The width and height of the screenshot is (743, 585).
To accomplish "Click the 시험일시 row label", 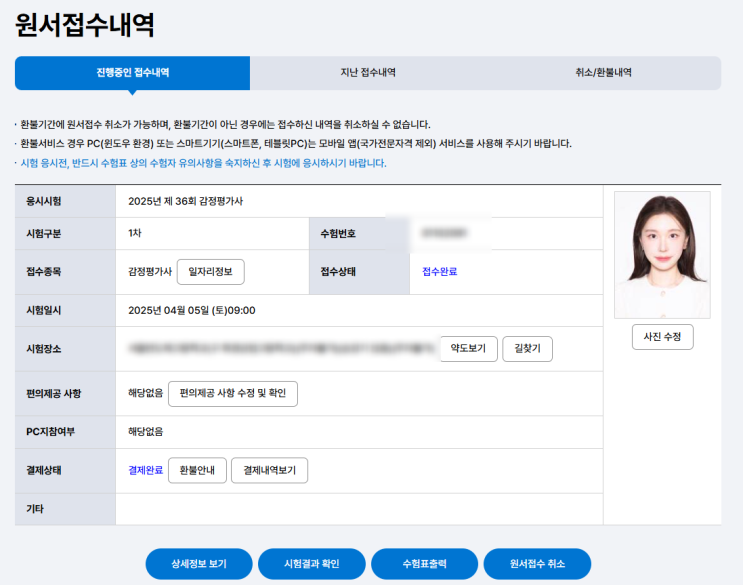I will 44,311.
